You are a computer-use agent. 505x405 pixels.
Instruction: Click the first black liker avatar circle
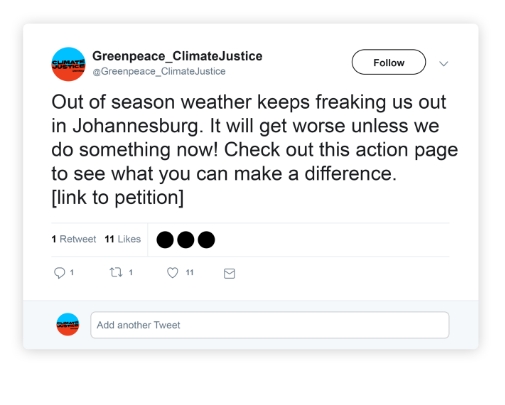click(165, 240)
